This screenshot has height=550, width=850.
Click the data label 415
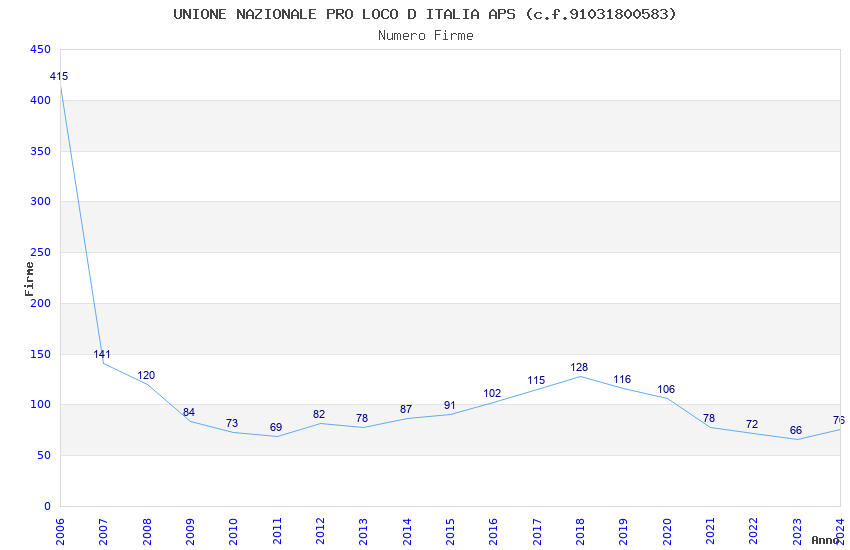coord(59,76)
